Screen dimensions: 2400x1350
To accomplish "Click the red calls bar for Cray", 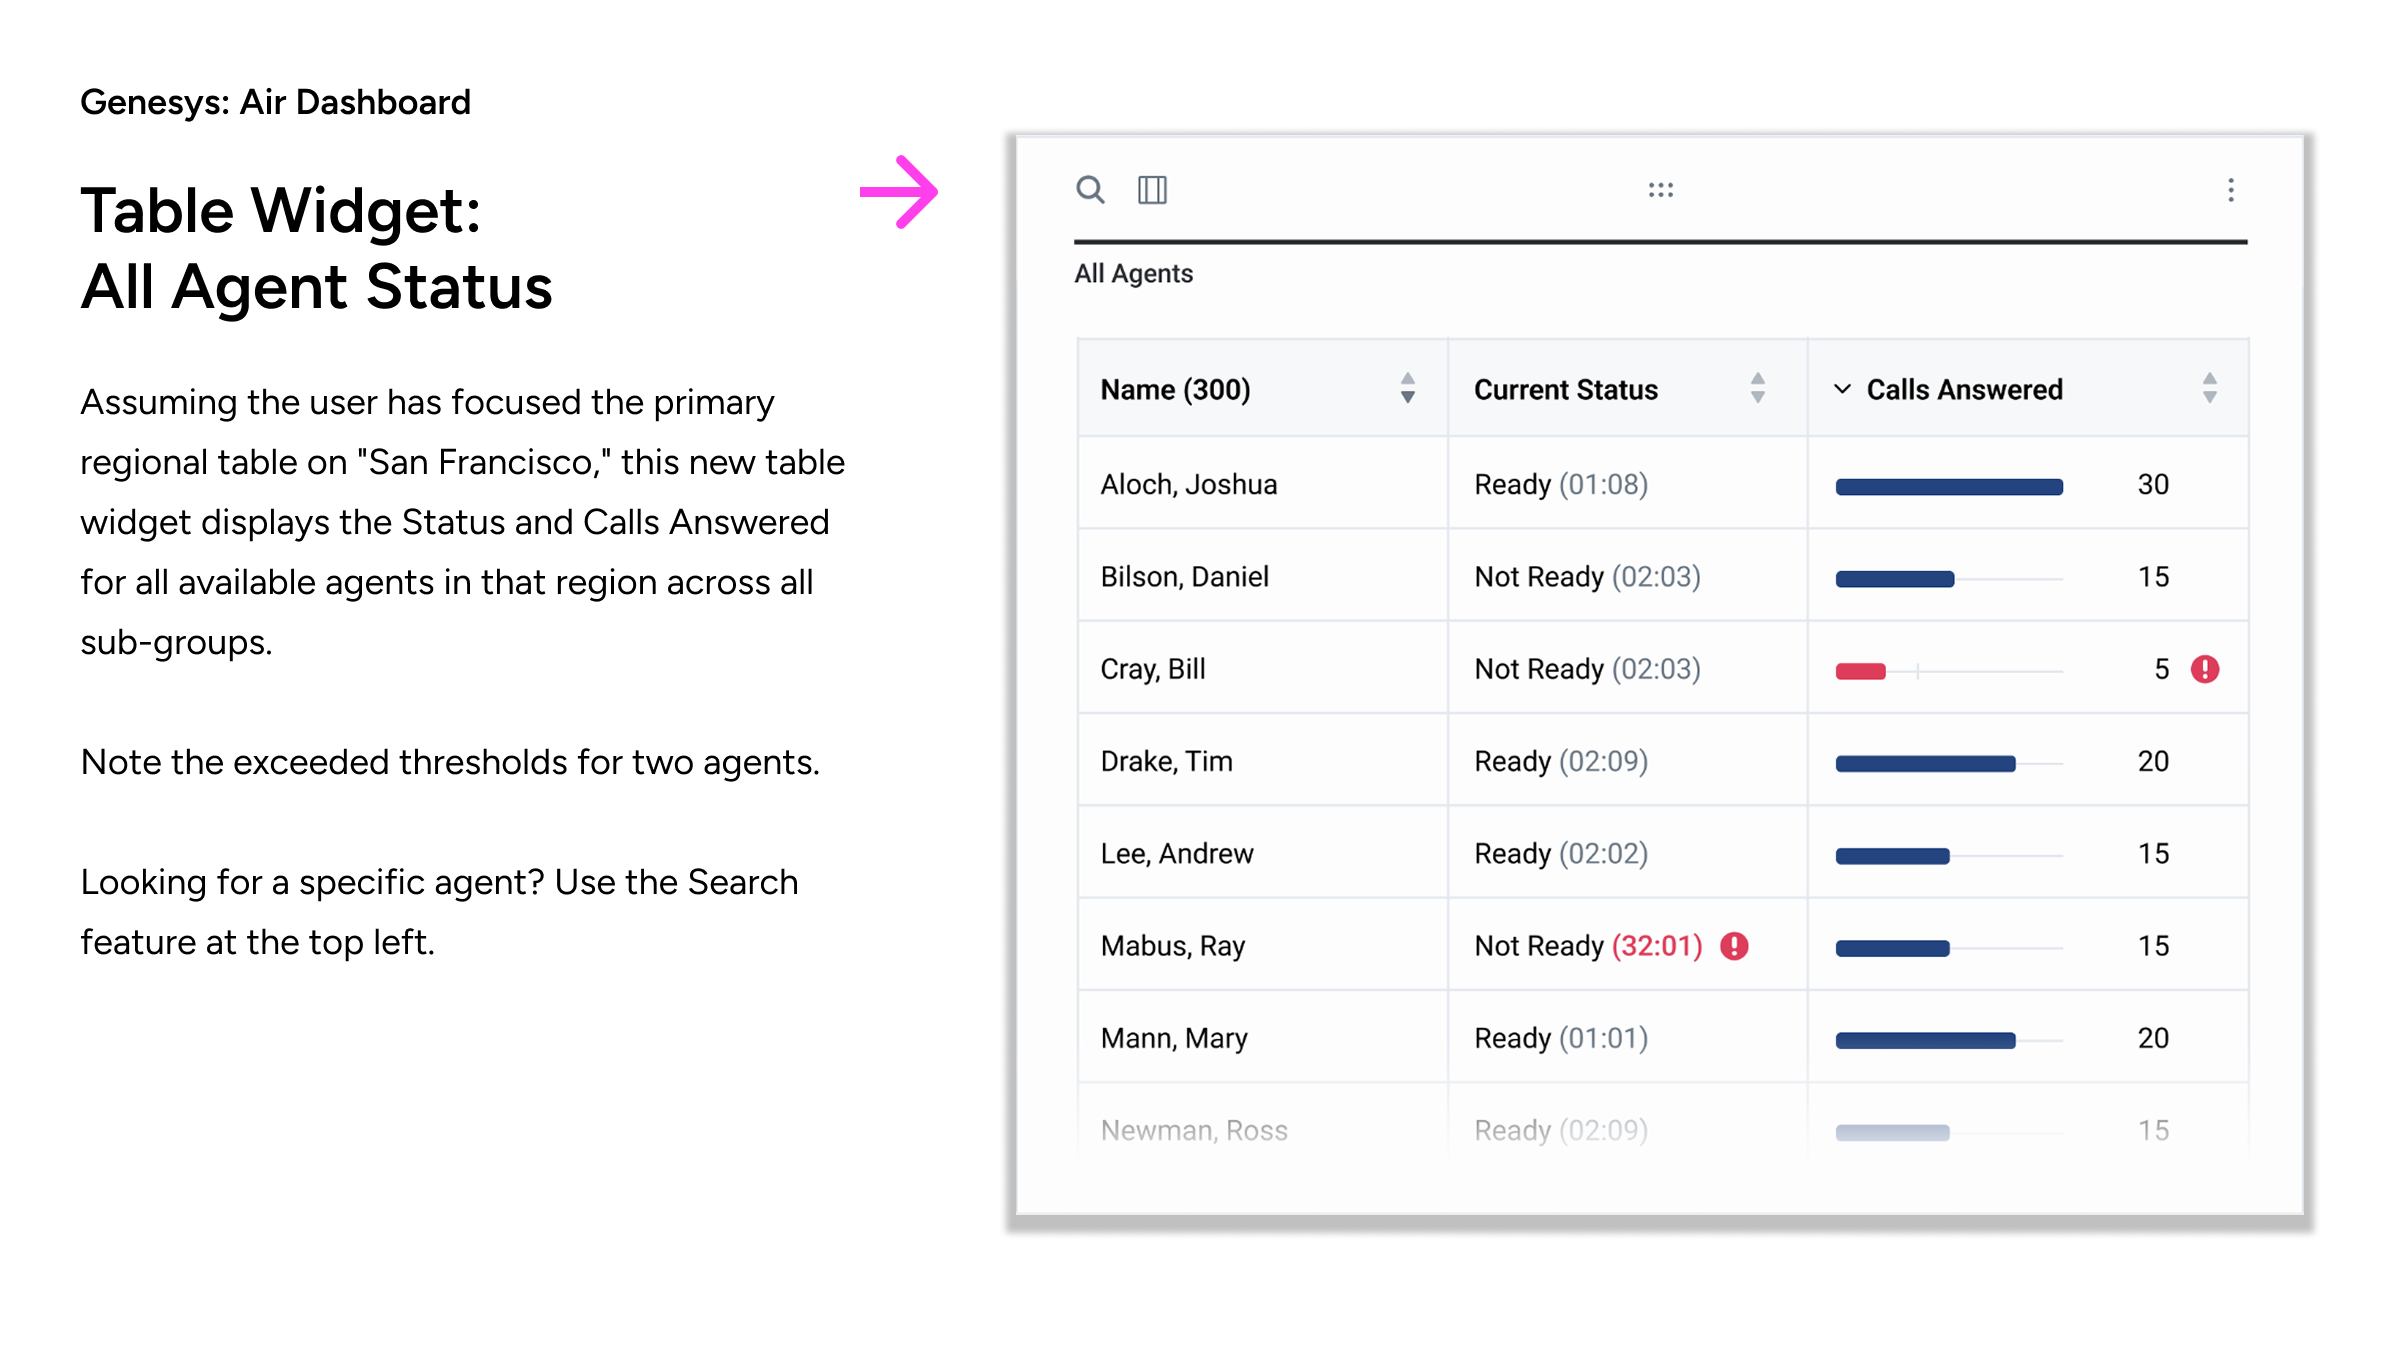I will 1860,671.
